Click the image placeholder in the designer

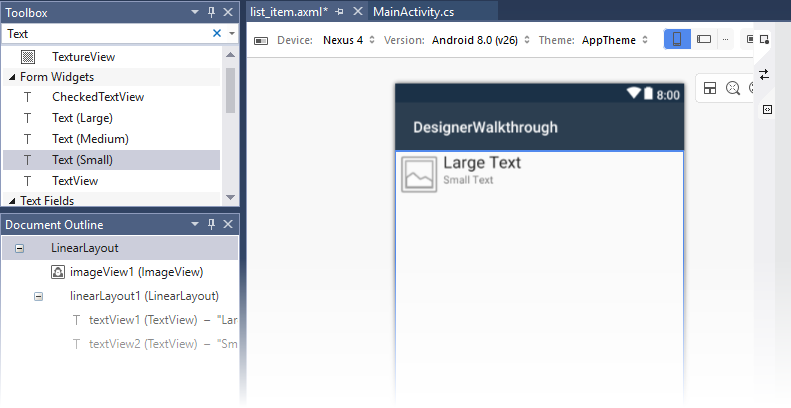[x=419, y=174]
